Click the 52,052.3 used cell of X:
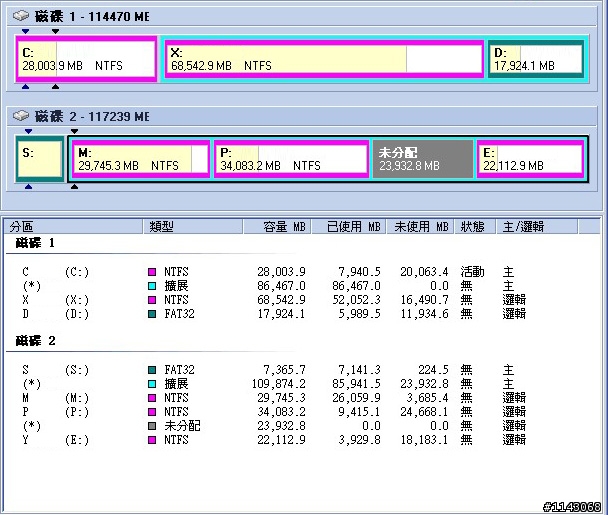The height and width of the screenshot is (515, 608). (356, 300)
